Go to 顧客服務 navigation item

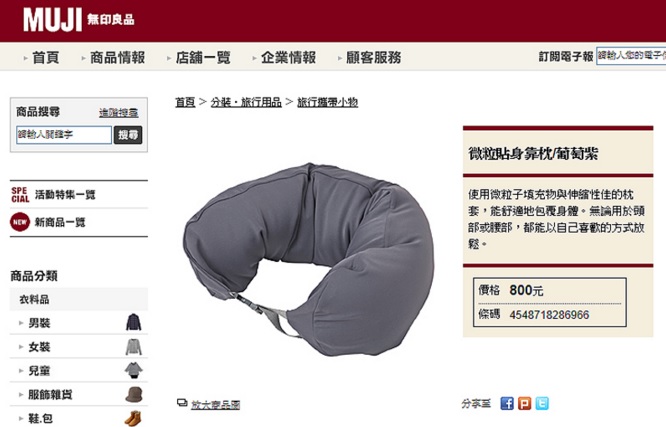[374, 57]
